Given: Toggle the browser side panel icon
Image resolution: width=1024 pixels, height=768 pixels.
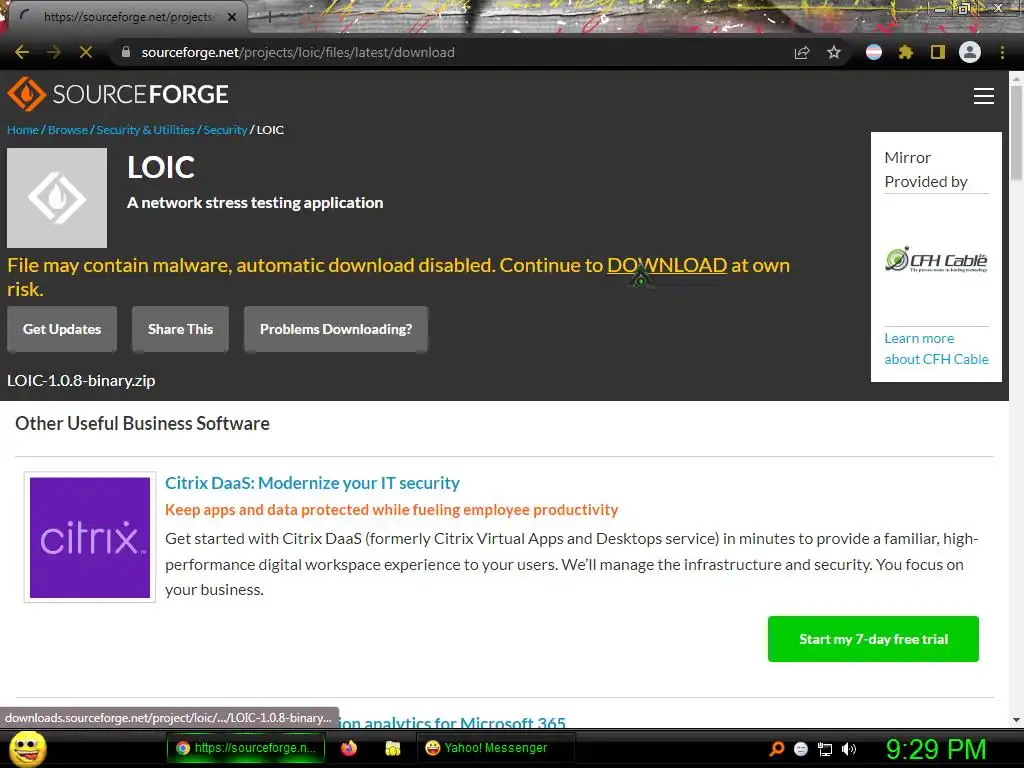Looking at the screenshot, I should [x=938, y=52].
